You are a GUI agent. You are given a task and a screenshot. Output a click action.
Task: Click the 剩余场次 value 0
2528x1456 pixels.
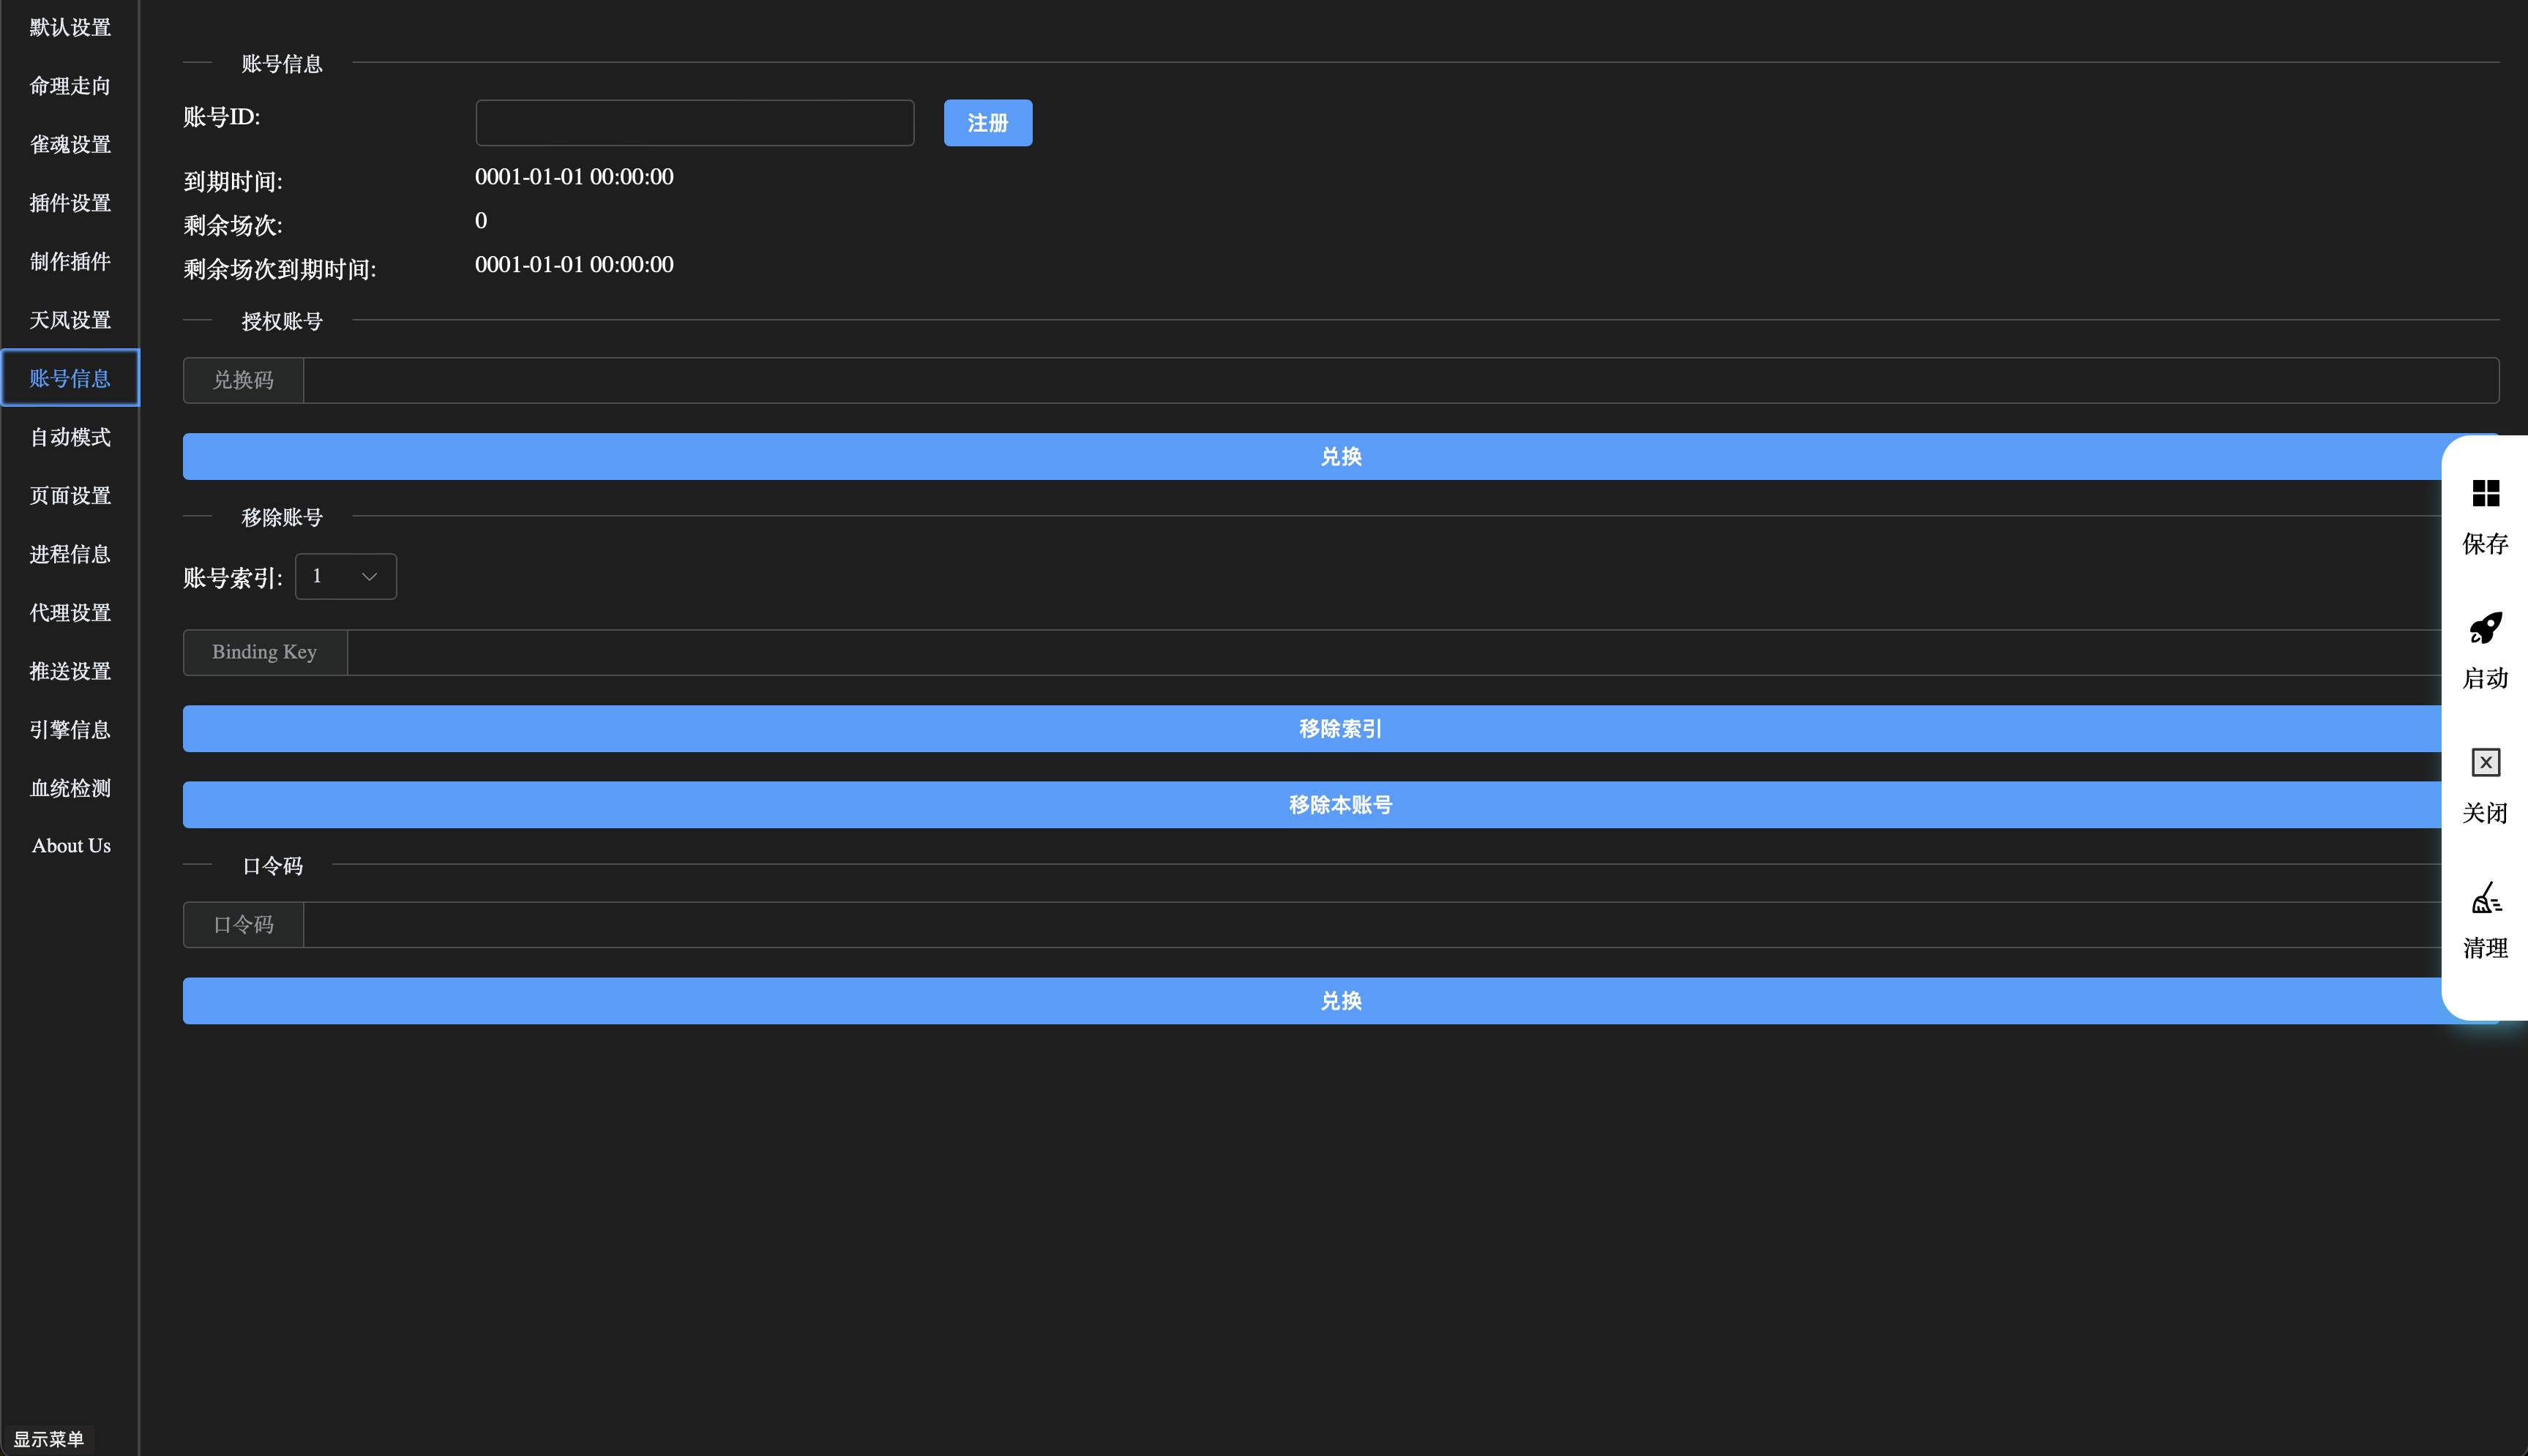click(x=481, y=221)
